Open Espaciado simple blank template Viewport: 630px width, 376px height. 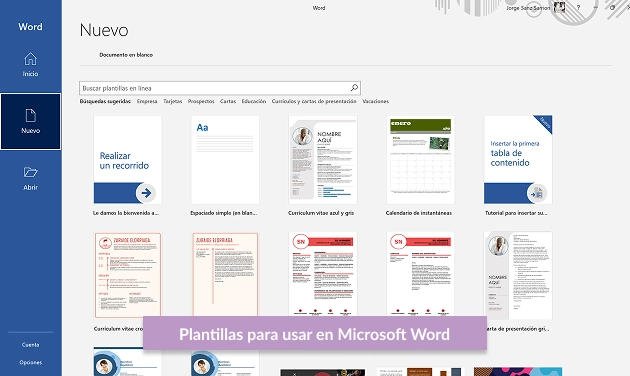[225, 160]
